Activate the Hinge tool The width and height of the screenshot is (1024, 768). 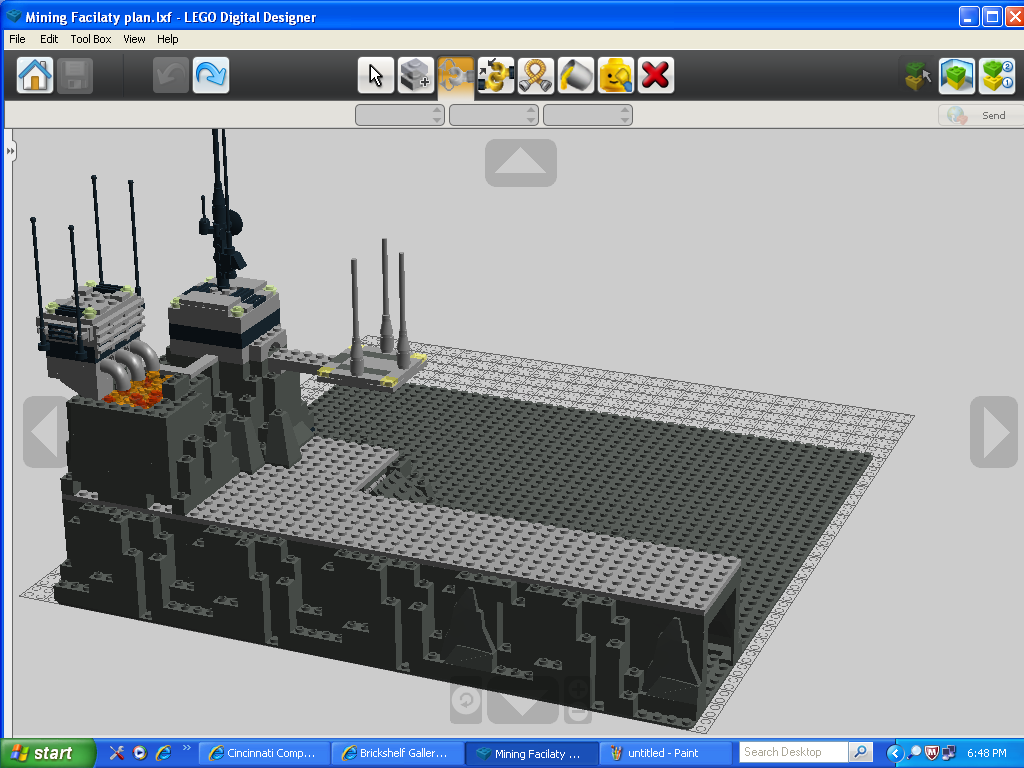tap(456, 74)
